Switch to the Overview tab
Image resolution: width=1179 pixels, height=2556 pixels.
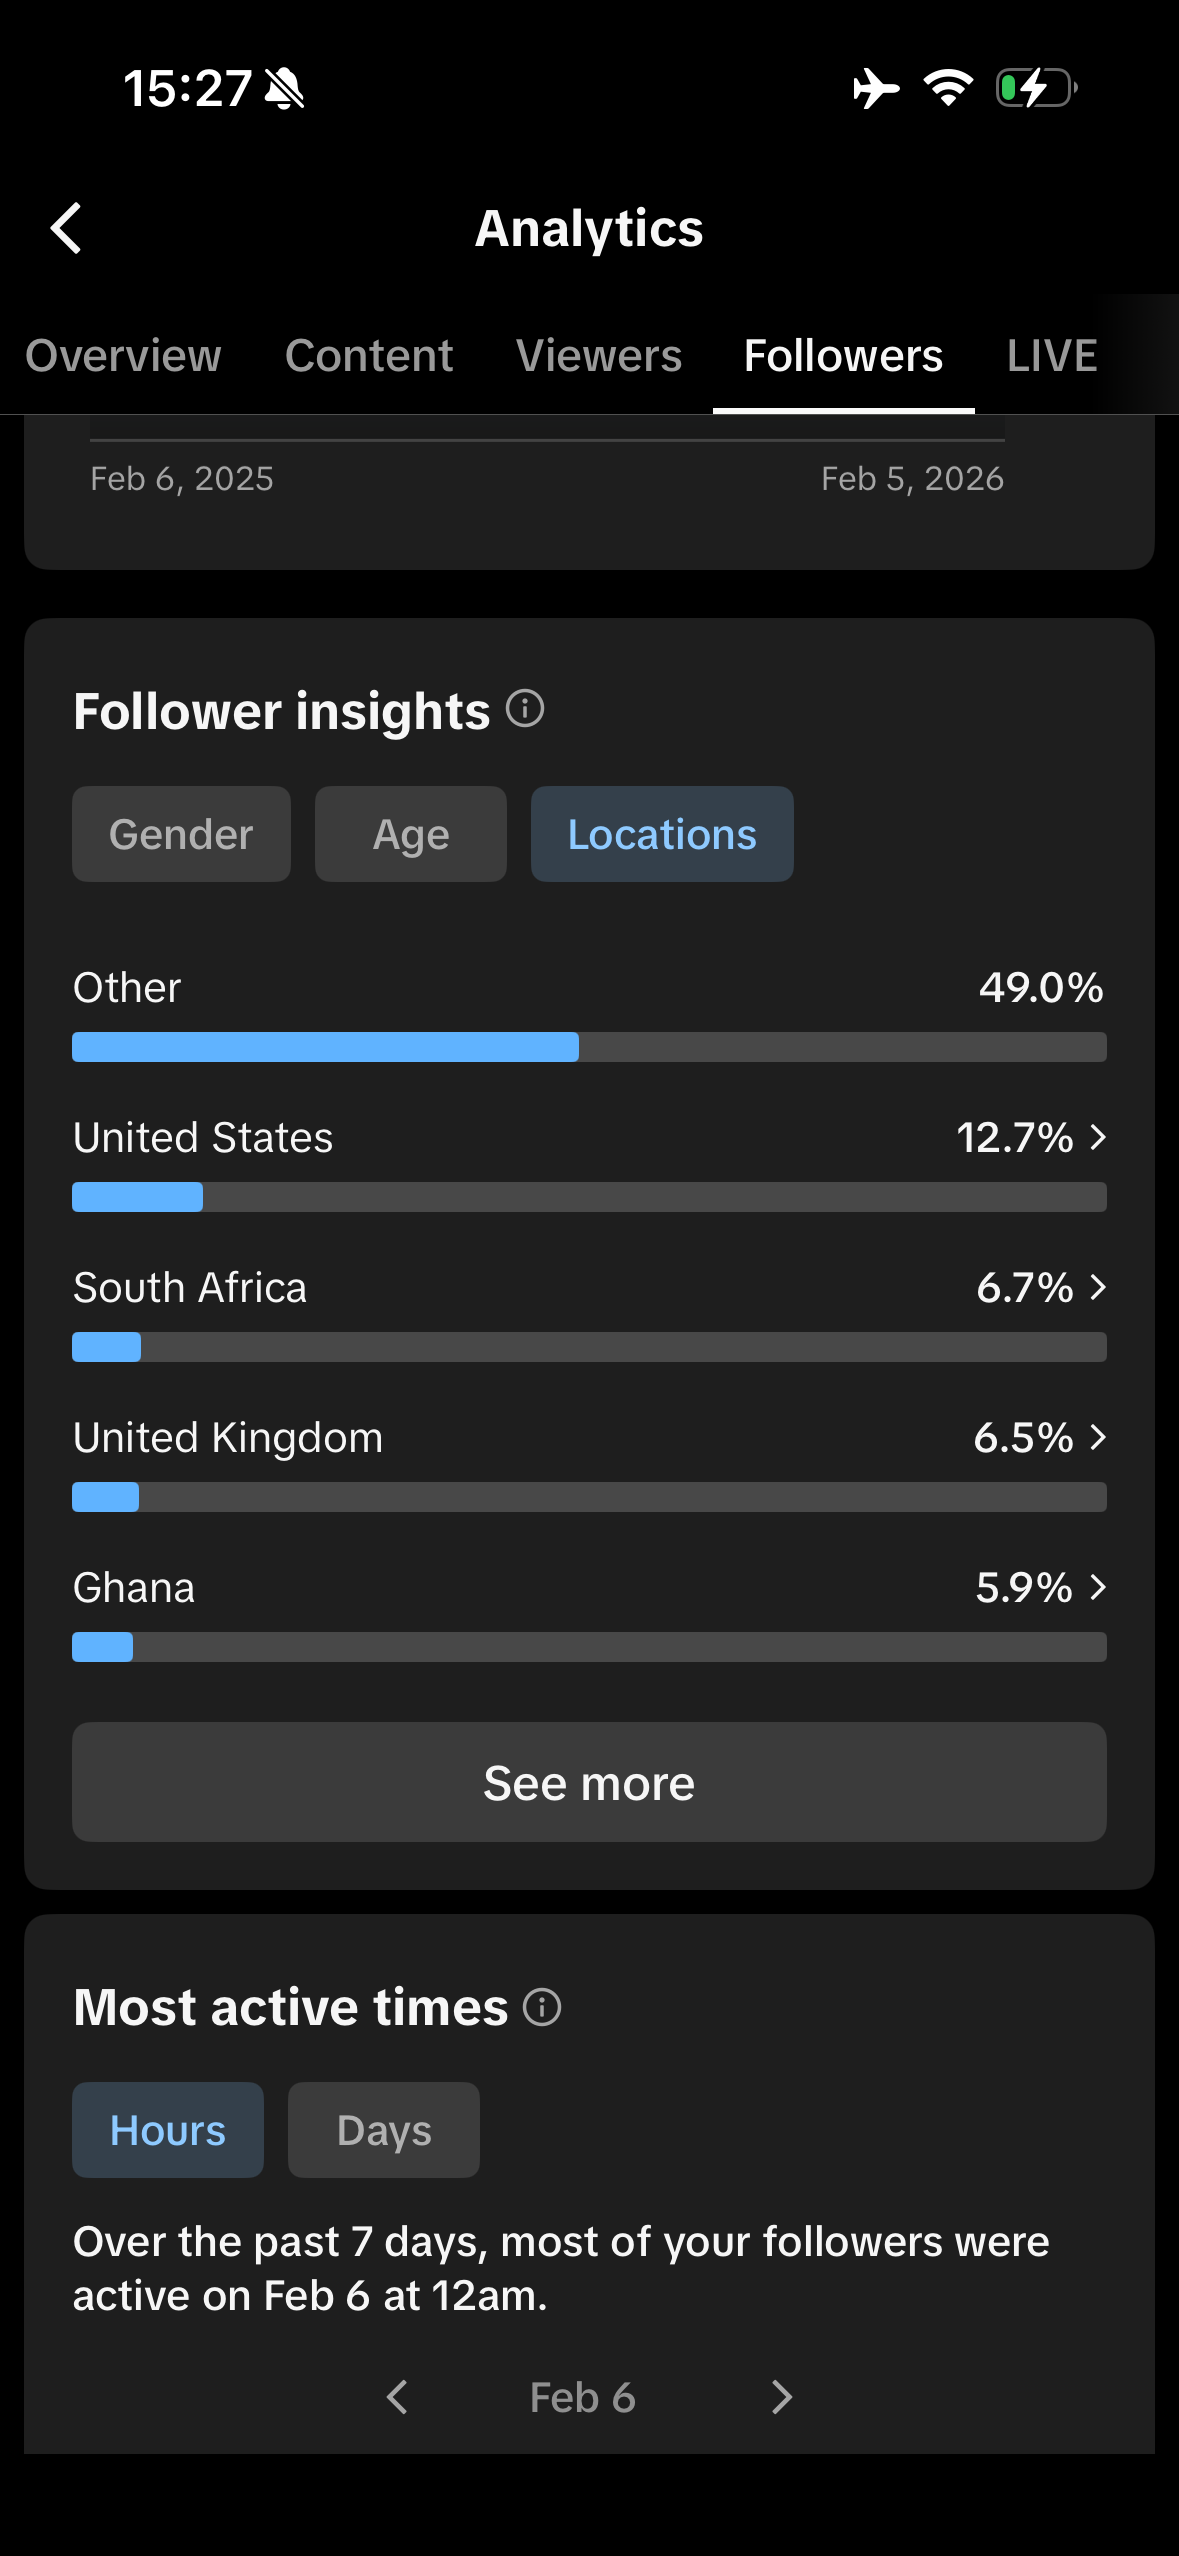pyautogui.click(x=123, y=356)
